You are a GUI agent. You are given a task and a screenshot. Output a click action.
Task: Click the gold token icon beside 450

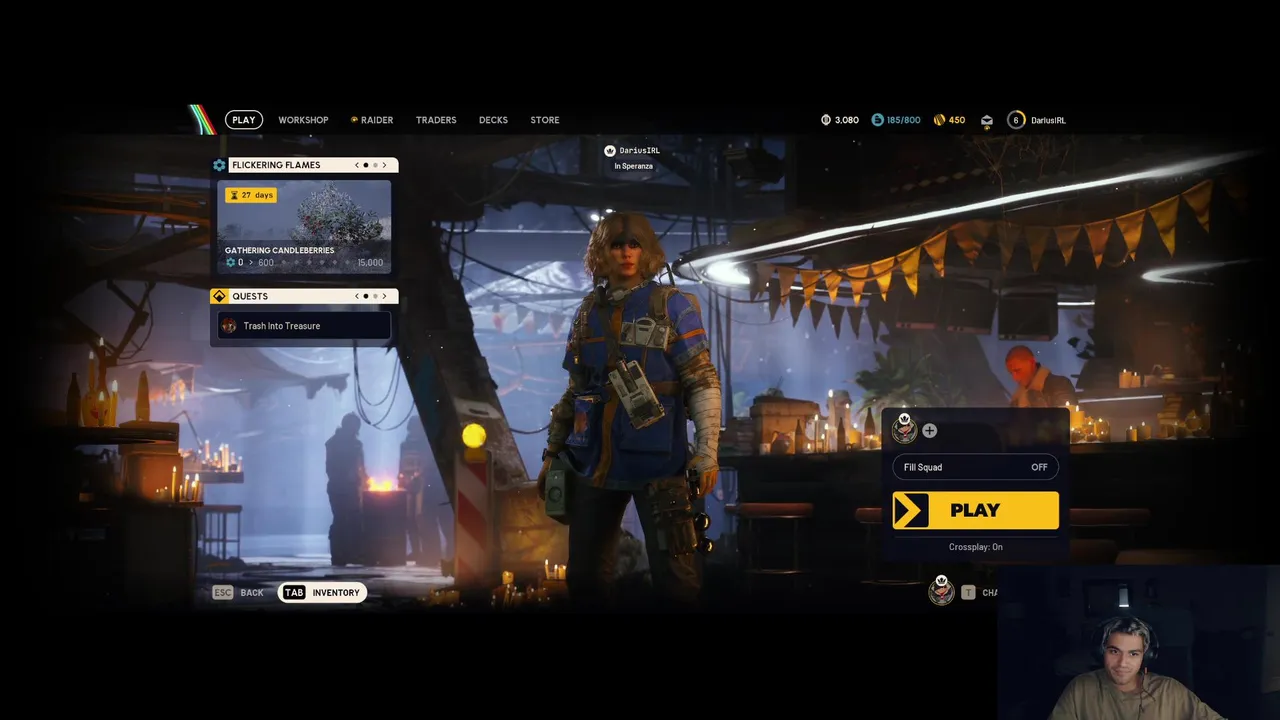pyautogui.click(x=939, y=120)
